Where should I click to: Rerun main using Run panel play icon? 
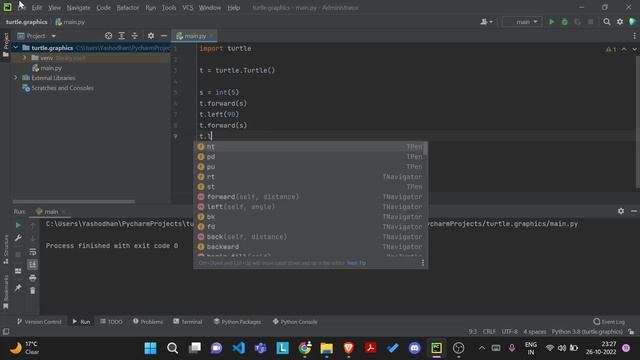(x=18, y=225)
